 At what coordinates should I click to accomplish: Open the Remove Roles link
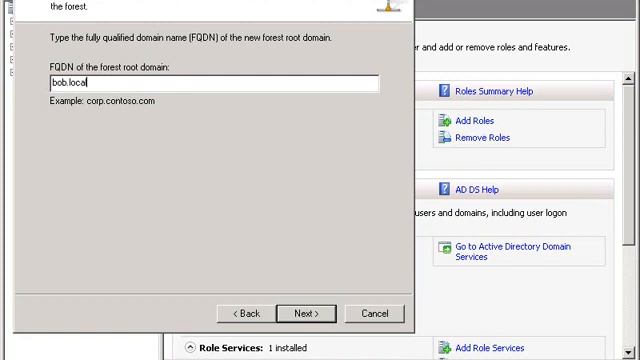coord(482,138)
